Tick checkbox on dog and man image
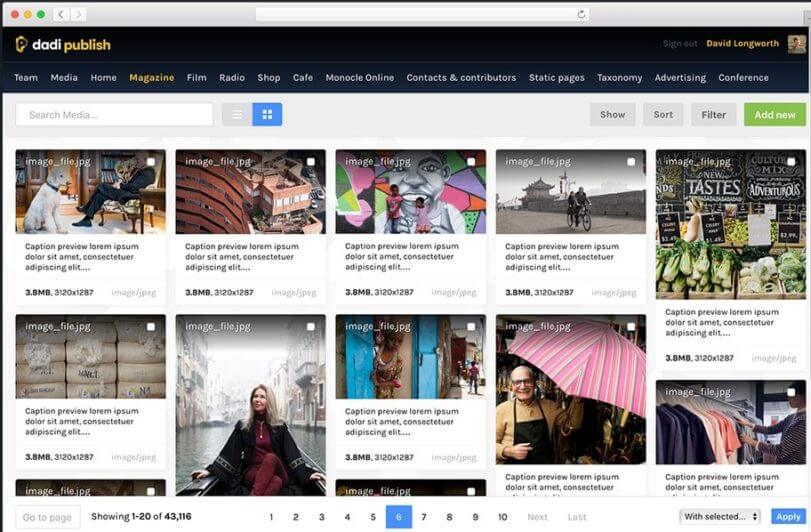The image size is (811, 532). point(151,161)
